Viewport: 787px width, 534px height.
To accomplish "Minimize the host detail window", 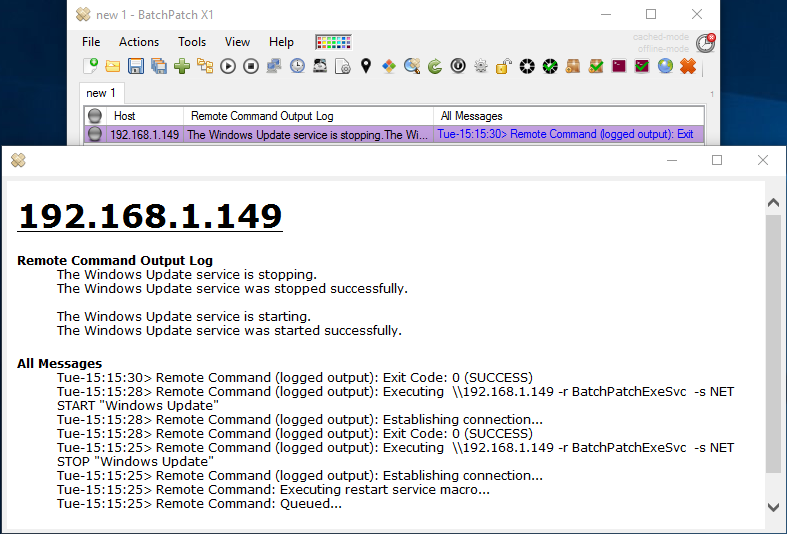I will pyautogui.click(x=672, y=160).
